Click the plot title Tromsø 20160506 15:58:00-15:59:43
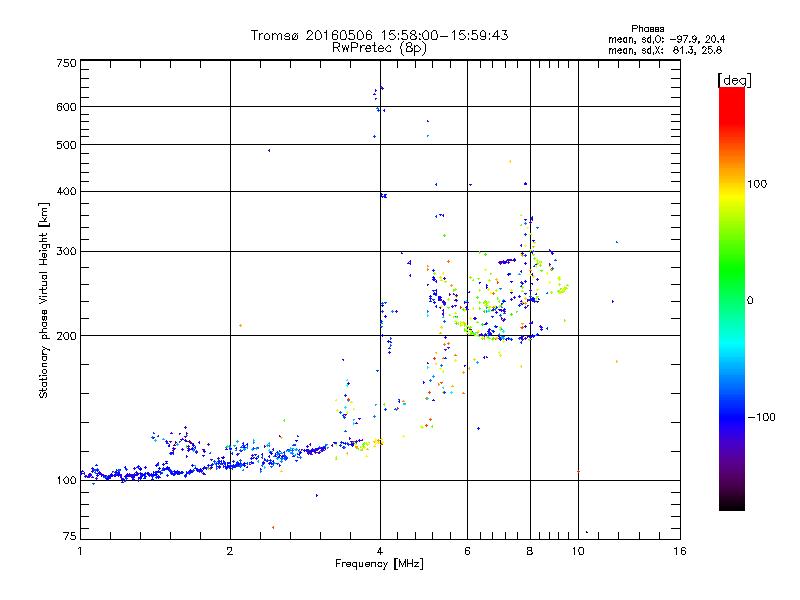The width and height of the screenshot is (800, 600). pos(379,35)
